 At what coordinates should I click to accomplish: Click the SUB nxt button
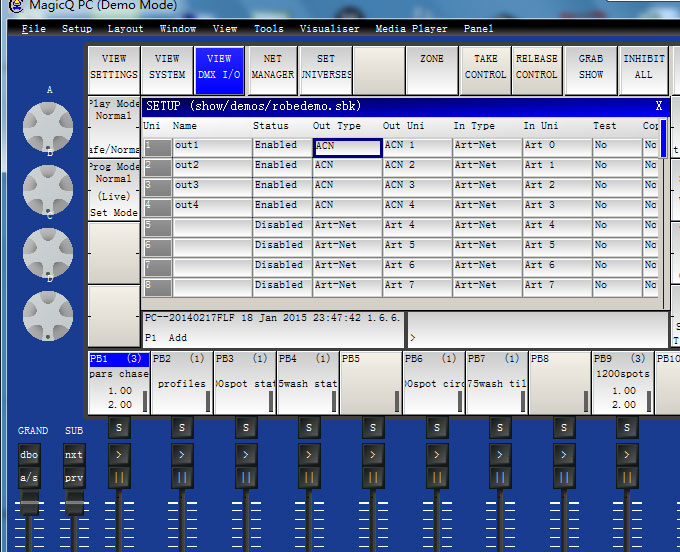(x=74, y=454)
